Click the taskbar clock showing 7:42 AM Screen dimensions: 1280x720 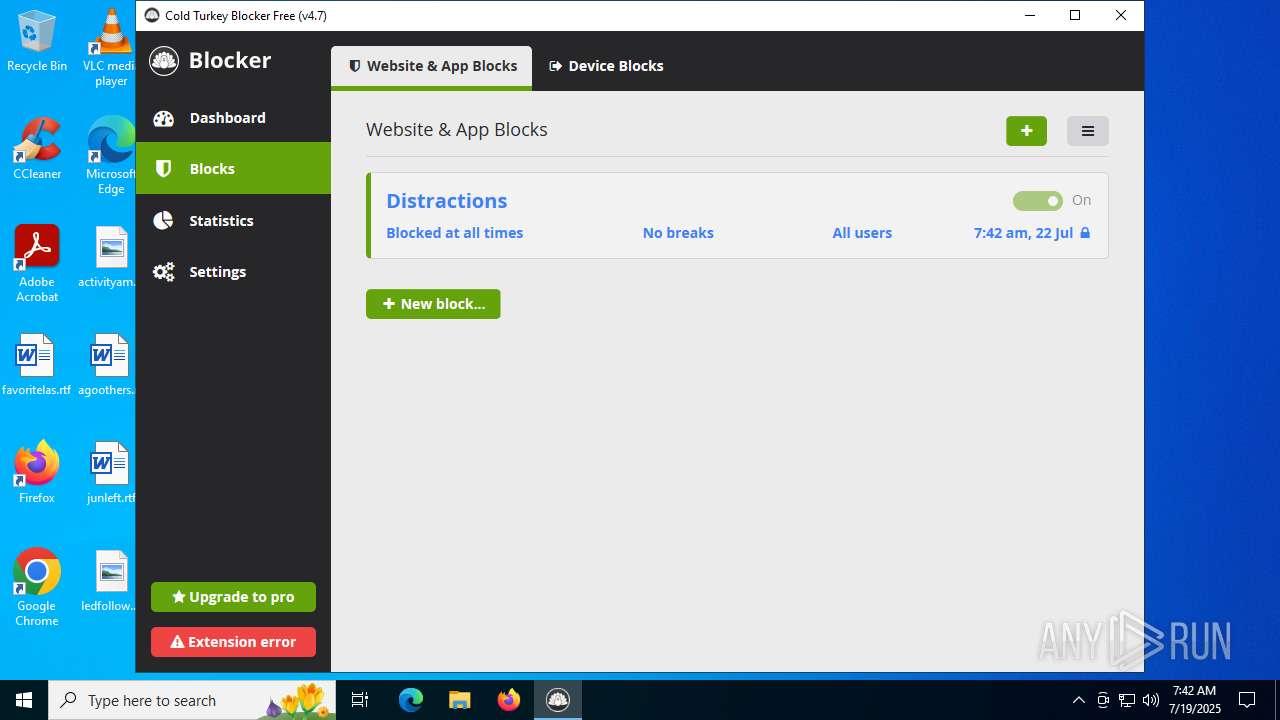tap(1194, 700)
